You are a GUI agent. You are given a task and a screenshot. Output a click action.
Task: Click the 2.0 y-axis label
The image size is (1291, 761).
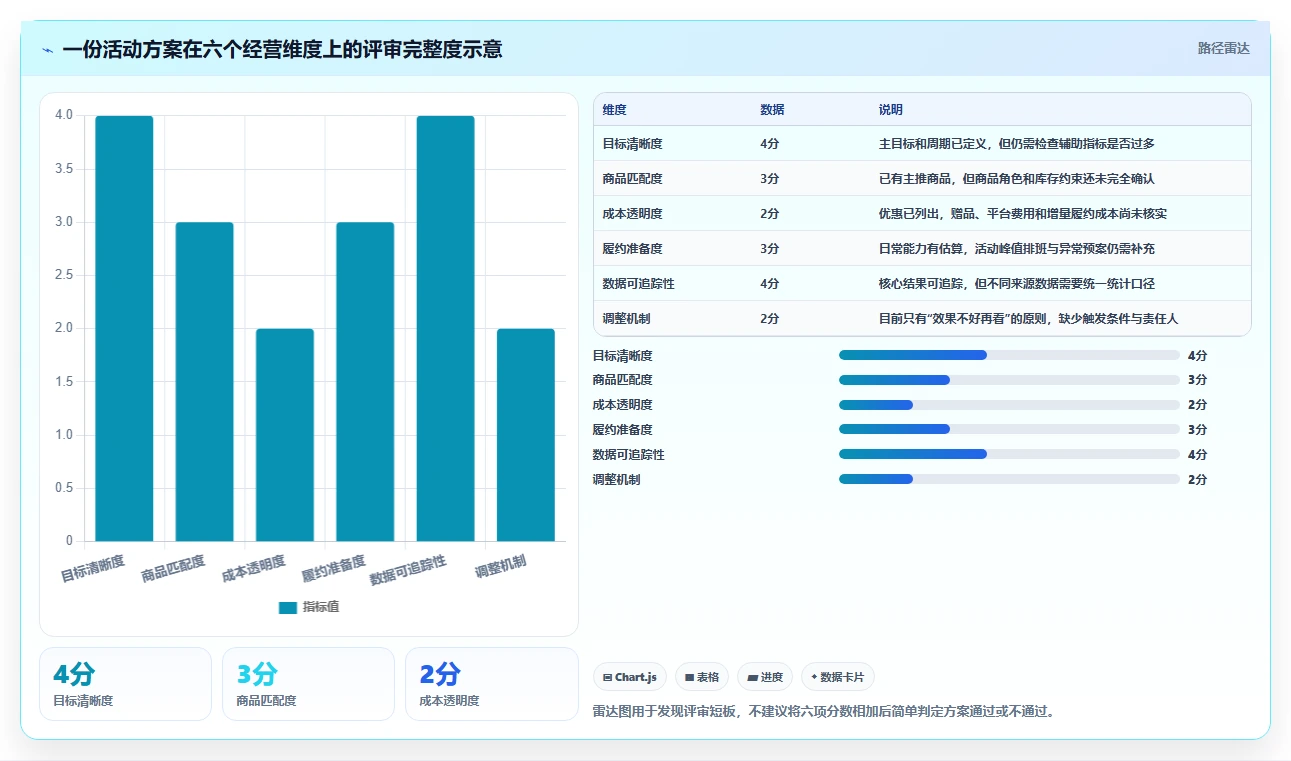pos(64,328)
